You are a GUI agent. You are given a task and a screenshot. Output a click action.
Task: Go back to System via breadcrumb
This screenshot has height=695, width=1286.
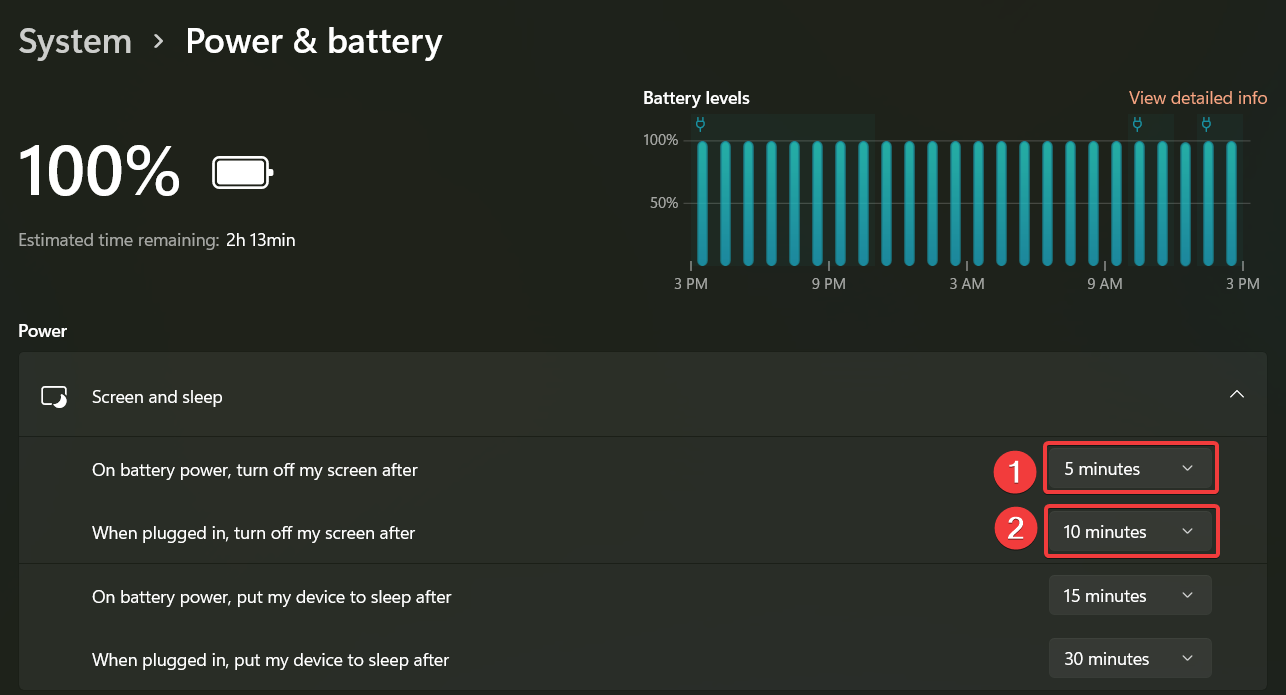coord(75,42)
